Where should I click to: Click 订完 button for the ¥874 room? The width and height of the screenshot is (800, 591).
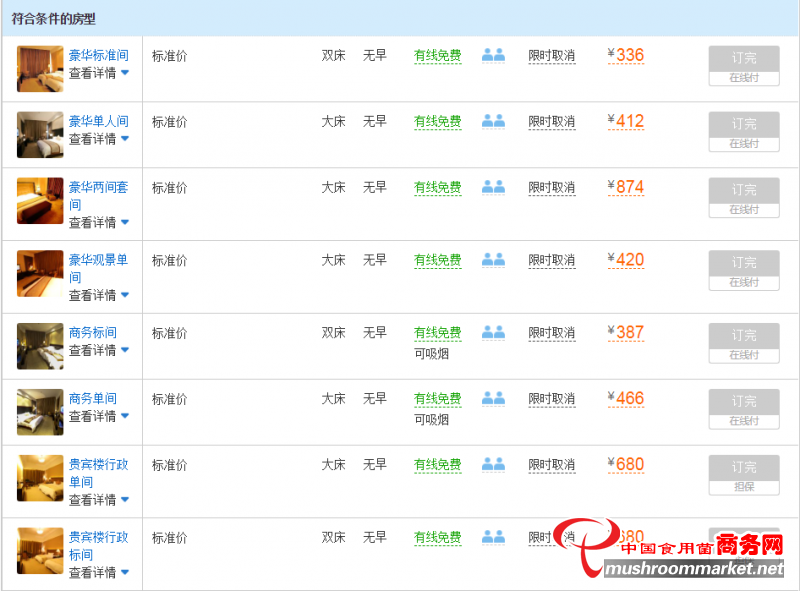tap(743, 190)
